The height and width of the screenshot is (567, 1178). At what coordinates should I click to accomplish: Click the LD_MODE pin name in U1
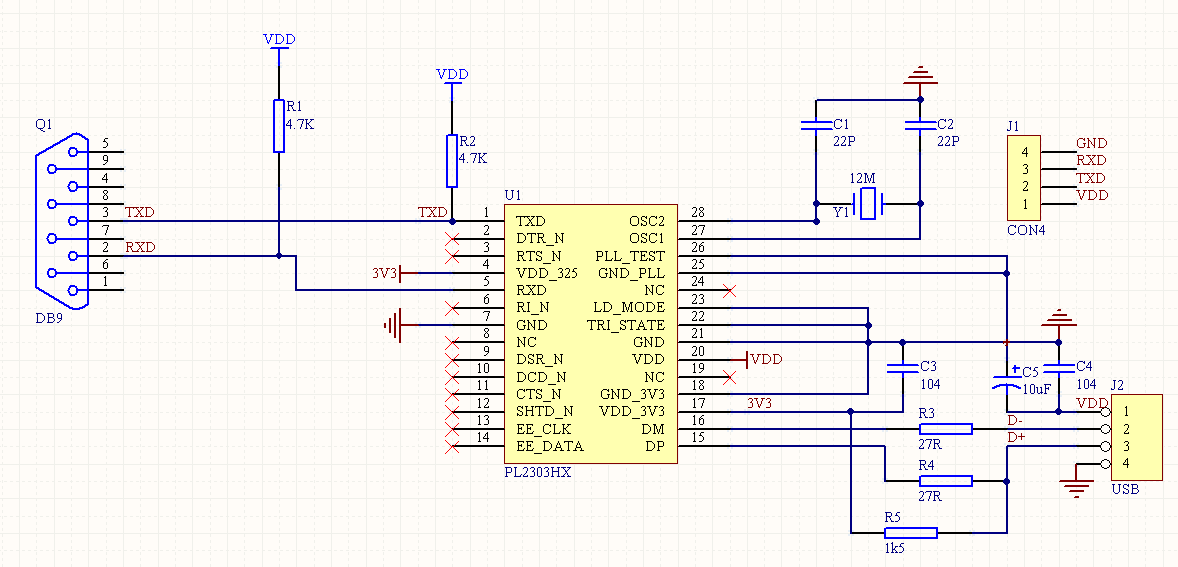(630, 307)
